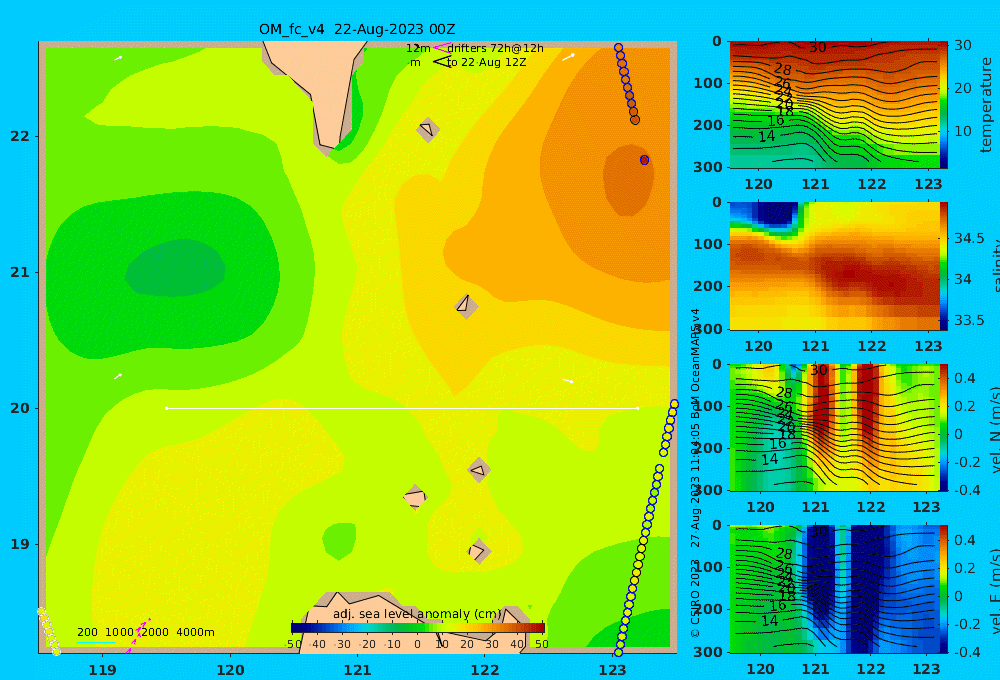The height and width of the screenshot is (680, 1000).
Task: Open the northward velocity section panel
Action: [834, 427]
